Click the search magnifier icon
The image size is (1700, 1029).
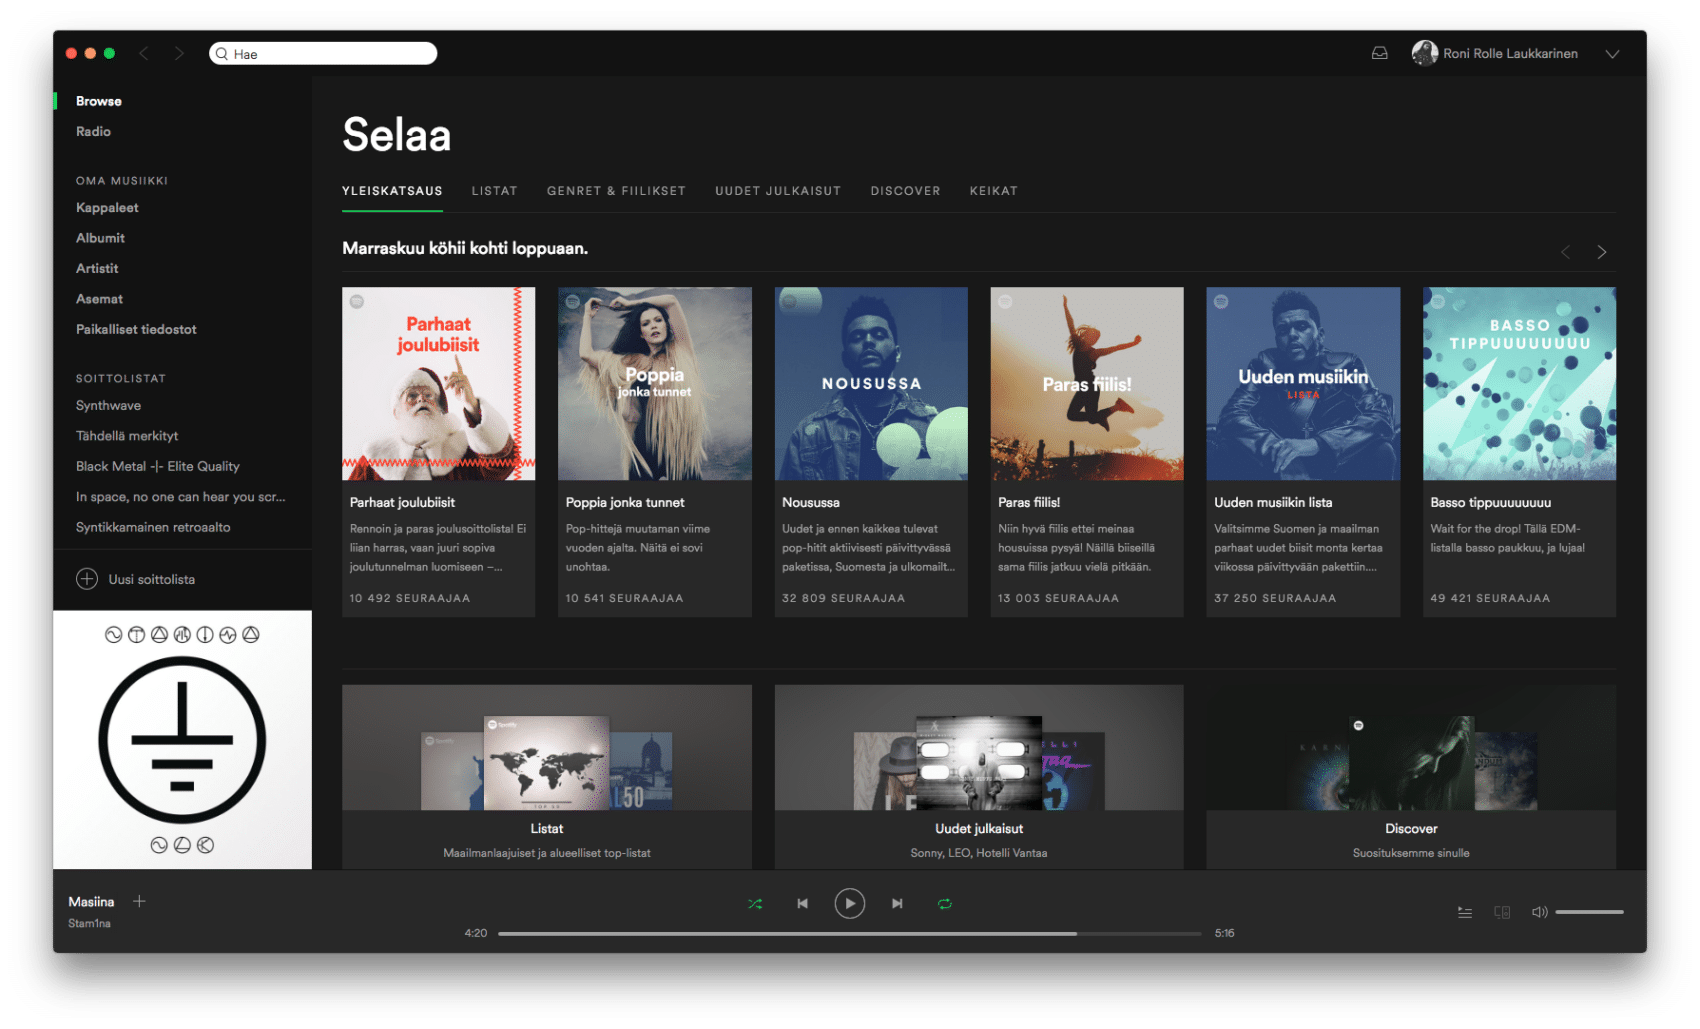[222, 54]
